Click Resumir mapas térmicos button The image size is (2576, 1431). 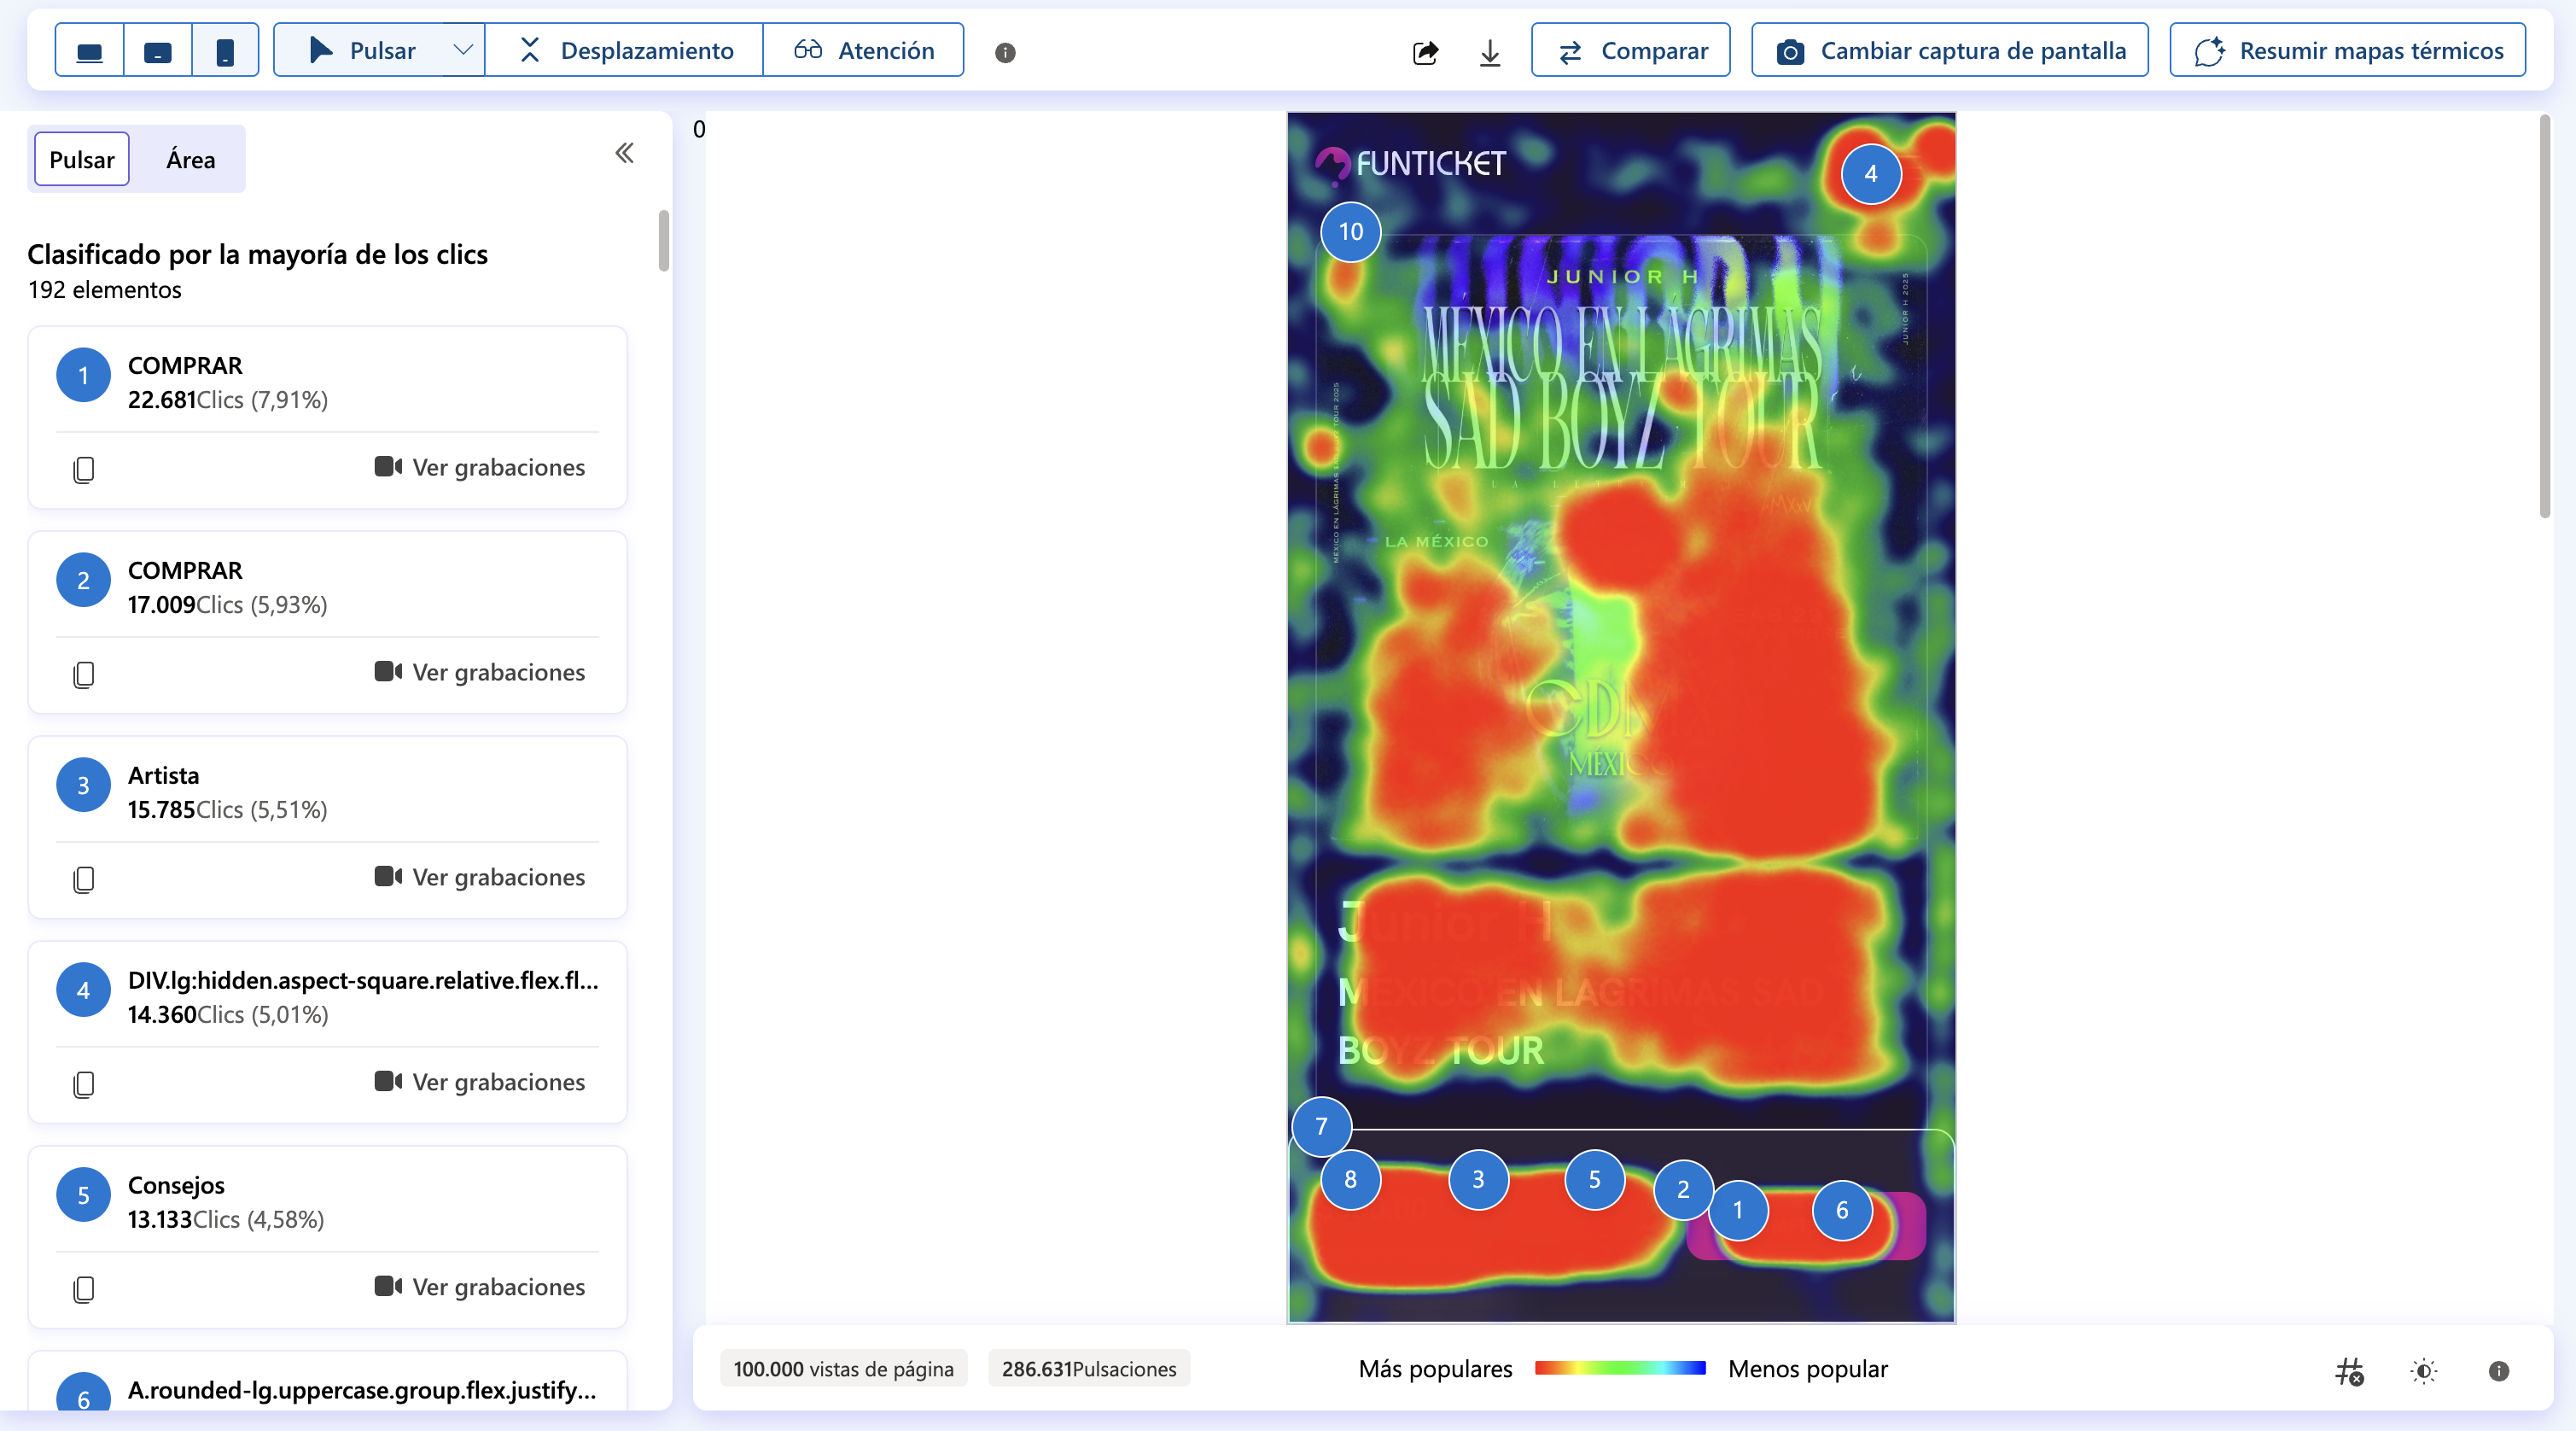[x=2347, y=49]
